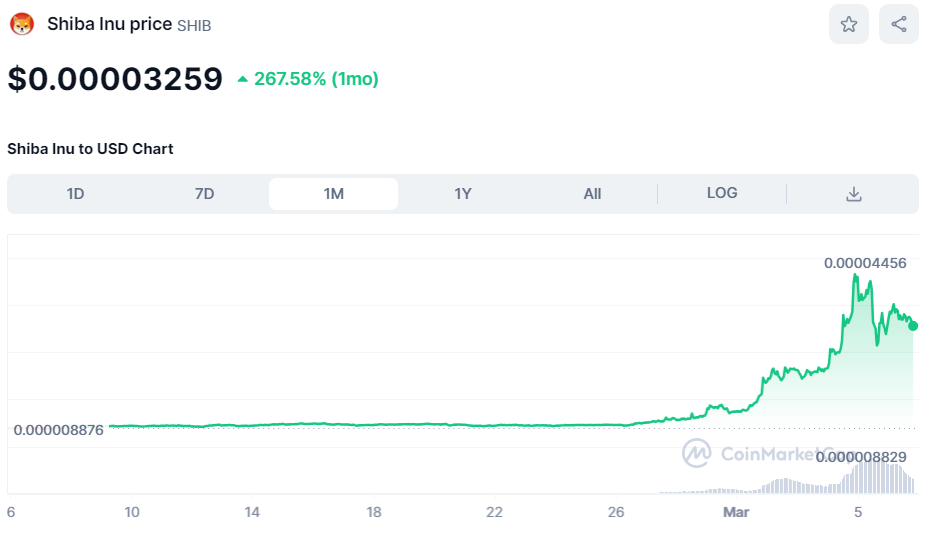The height and width of the screenshot is (535, 941).
Task: Click the Mar date axis label
Action: pyautogui.click(x=735, y=512)
